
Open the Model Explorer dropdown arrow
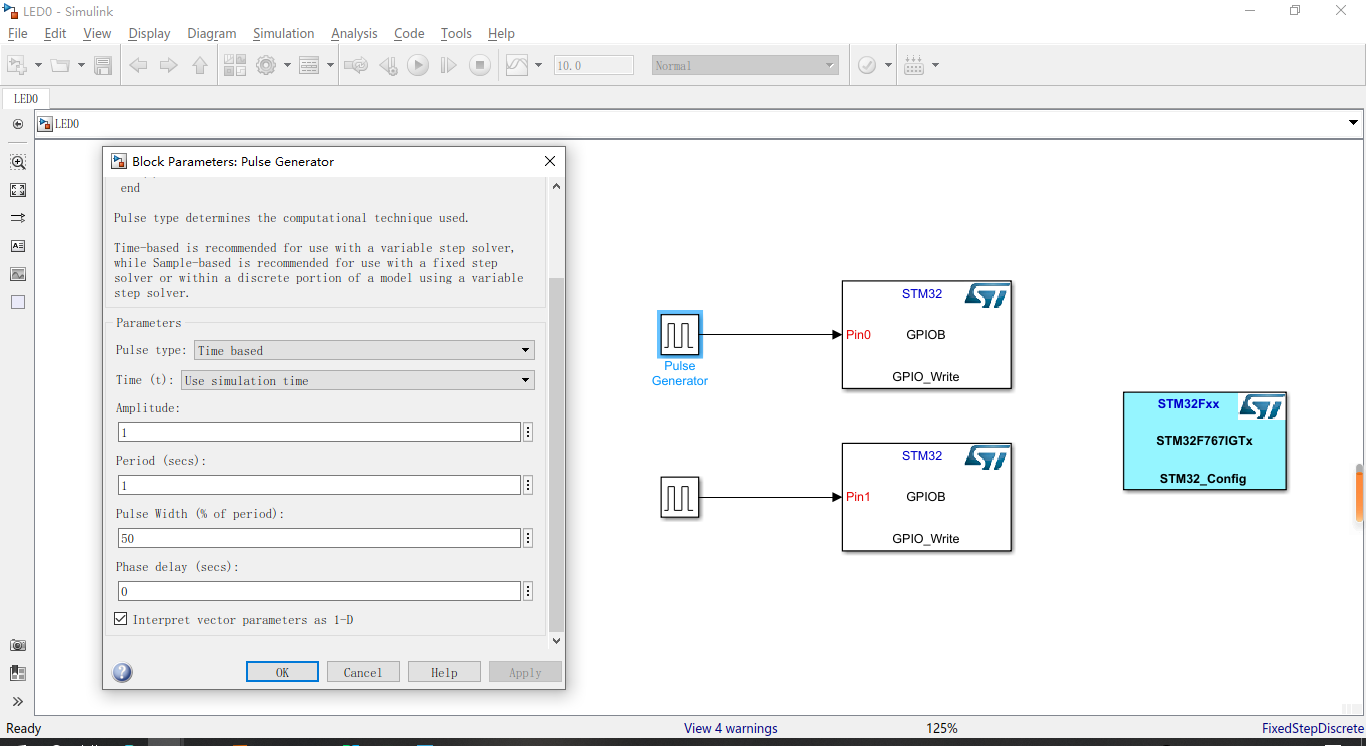point(330,65)
